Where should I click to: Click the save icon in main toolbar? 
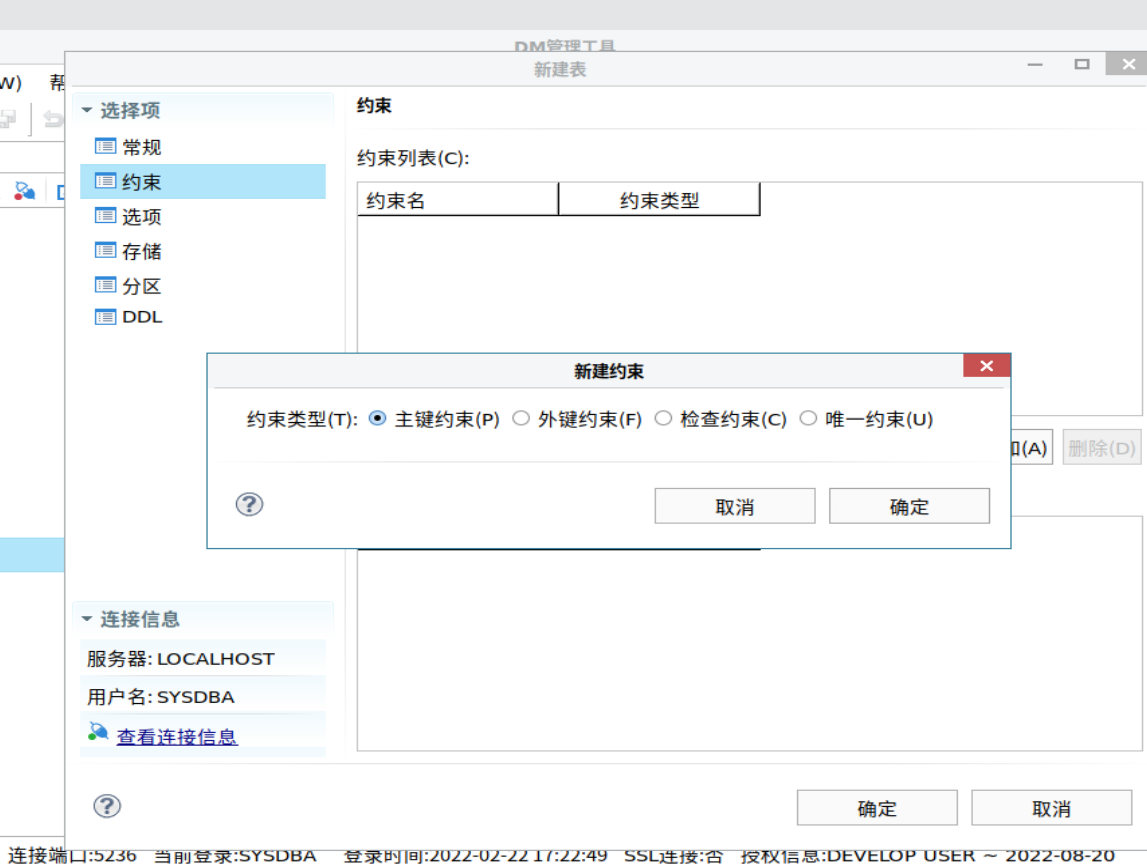[8, 119]
